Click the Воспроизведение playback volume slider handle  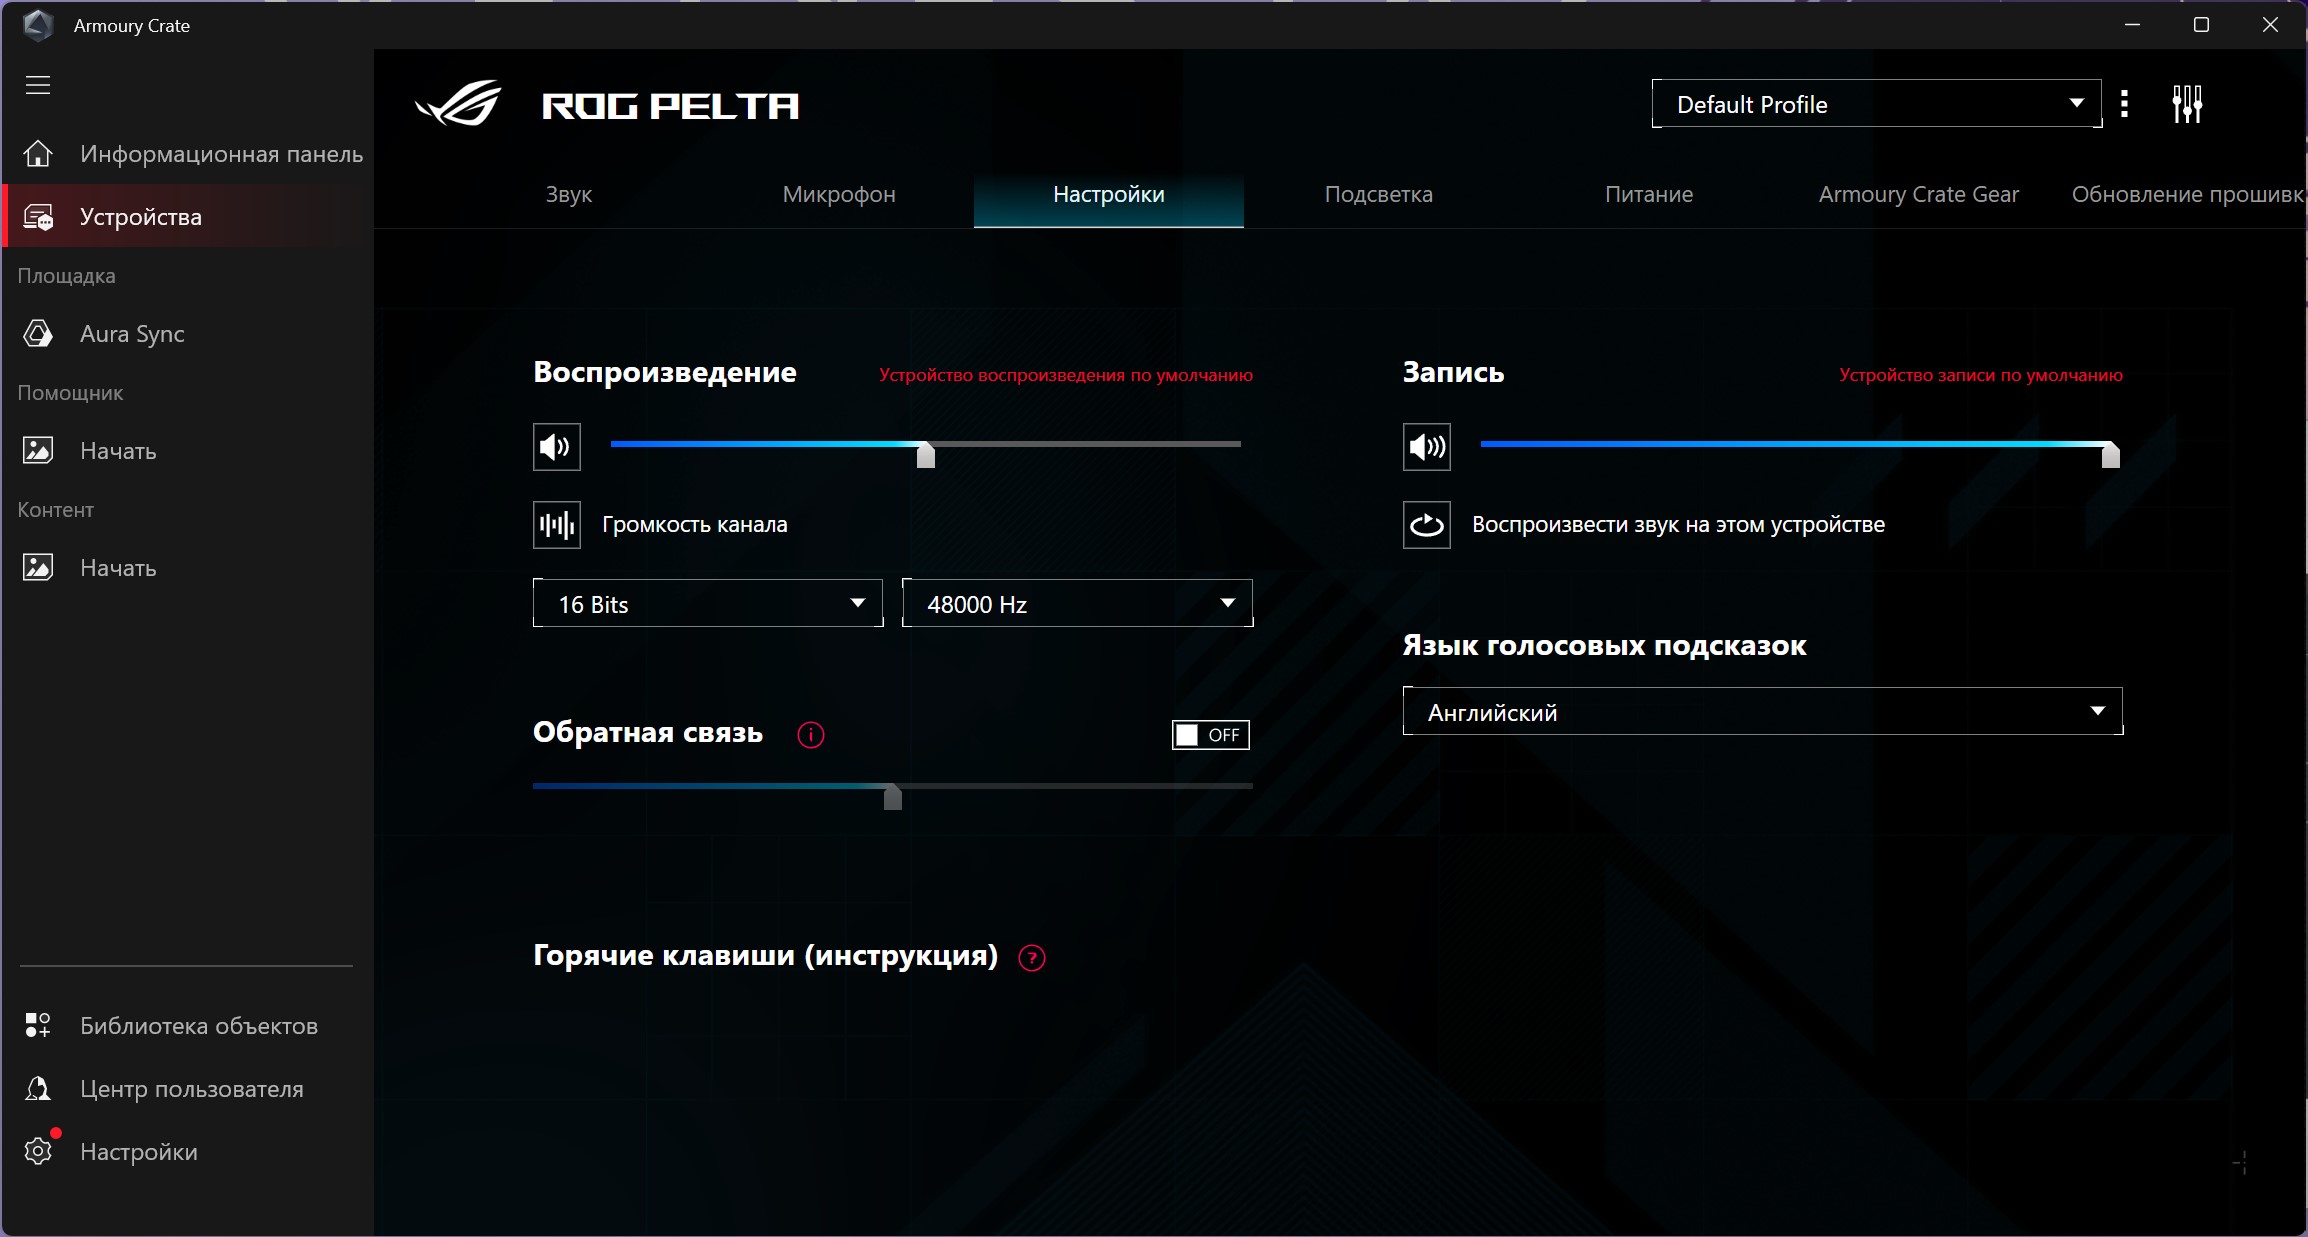926,454
